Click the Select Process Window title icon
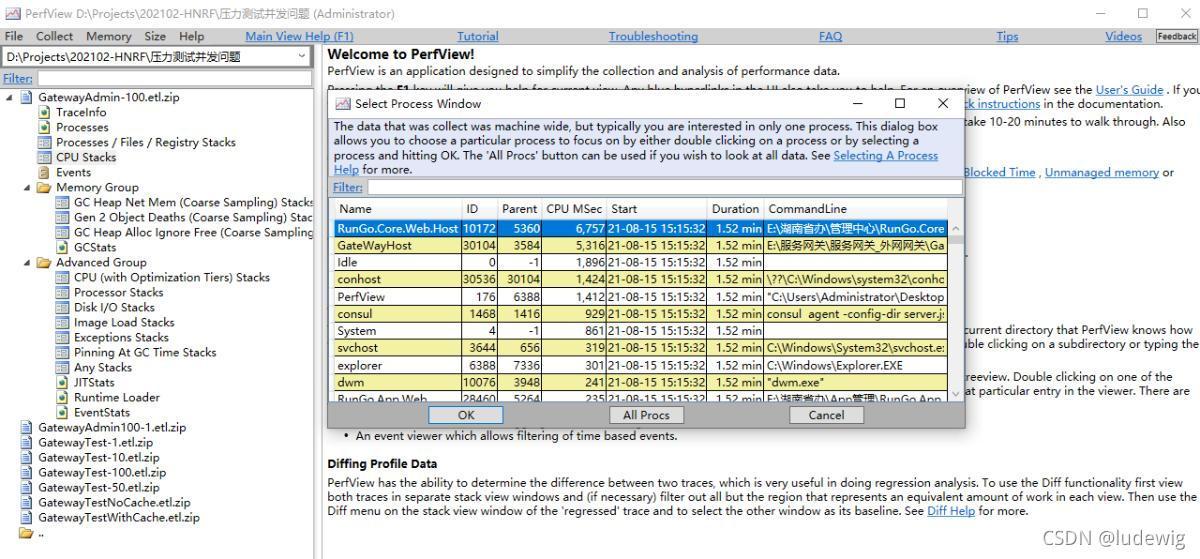 click(343, 103)
